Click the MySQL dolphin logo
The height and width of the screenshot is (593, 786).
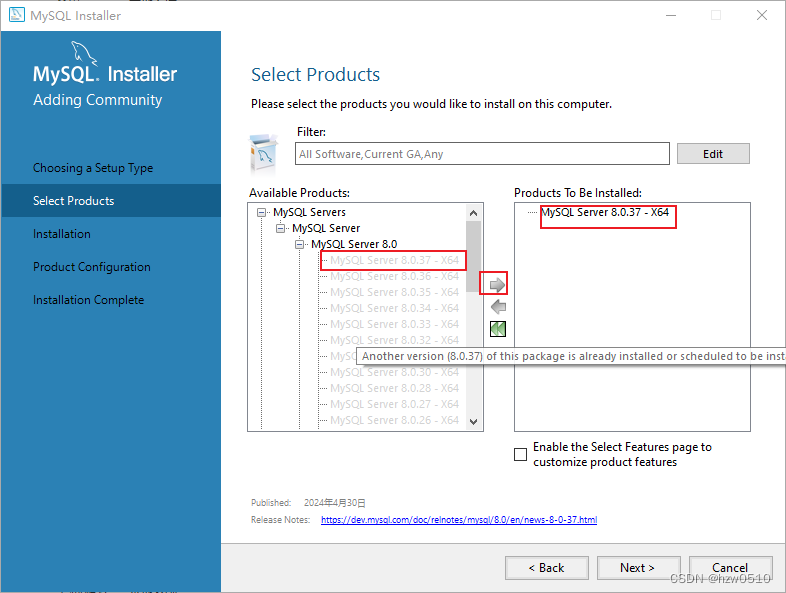point(83,52)
